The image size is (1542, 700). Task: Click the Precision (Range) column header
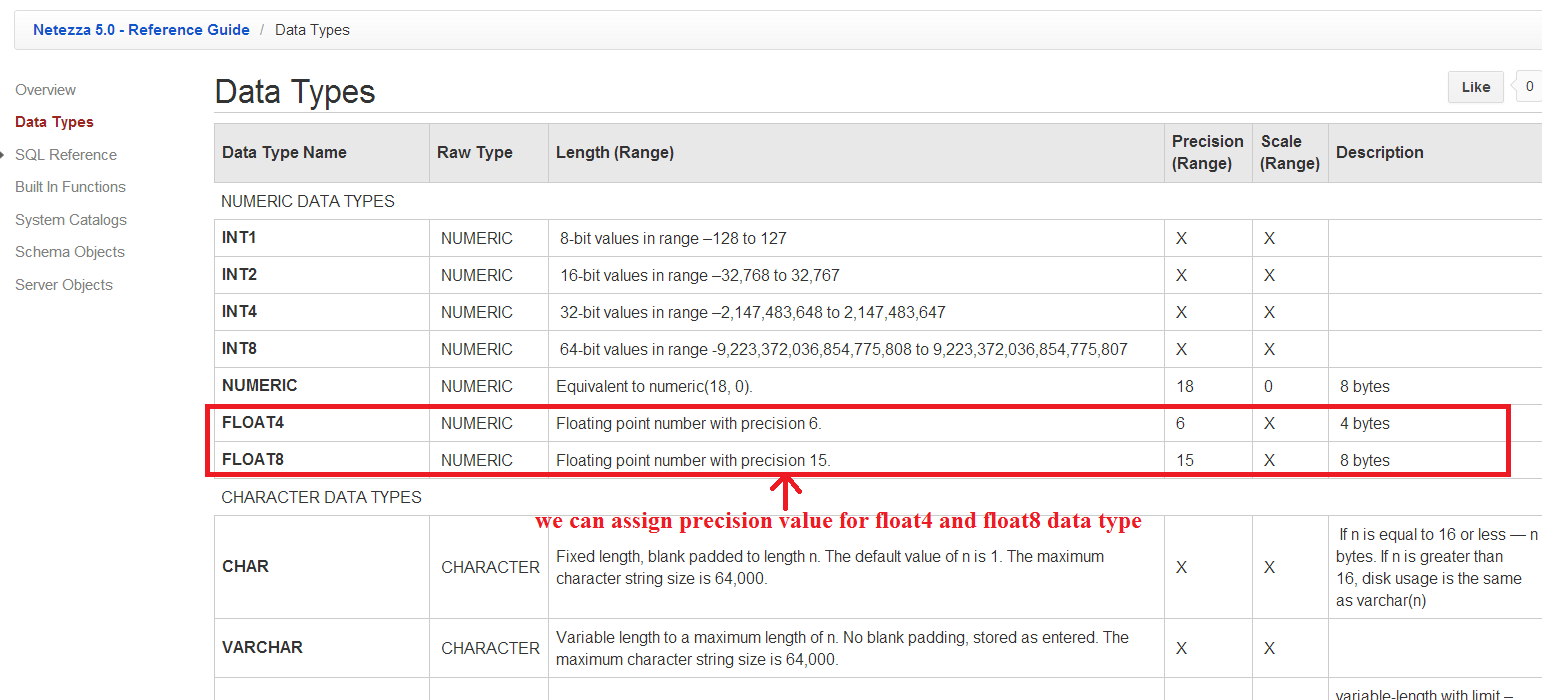(1208, 153)
